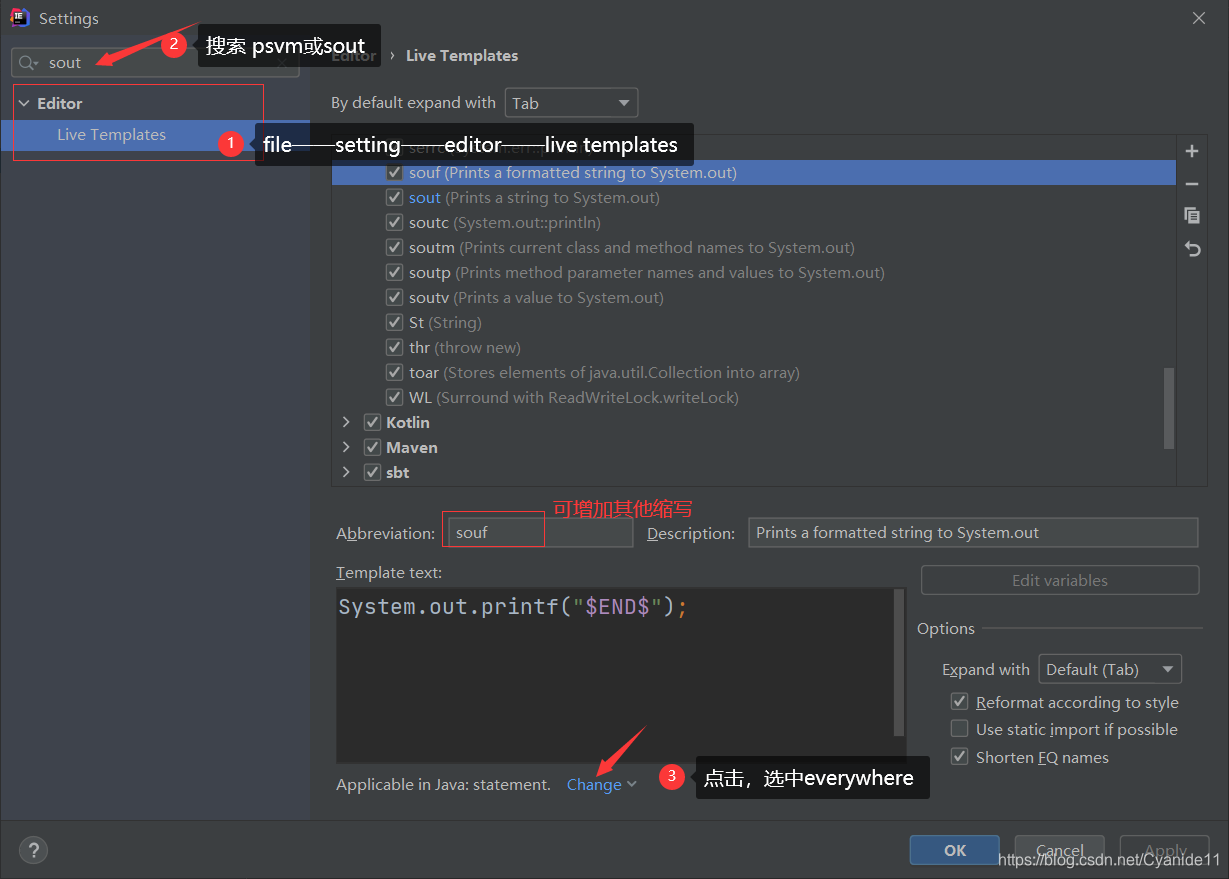
Task: Toggle the soutc template checkbox
Action: (x=394, y=222)
